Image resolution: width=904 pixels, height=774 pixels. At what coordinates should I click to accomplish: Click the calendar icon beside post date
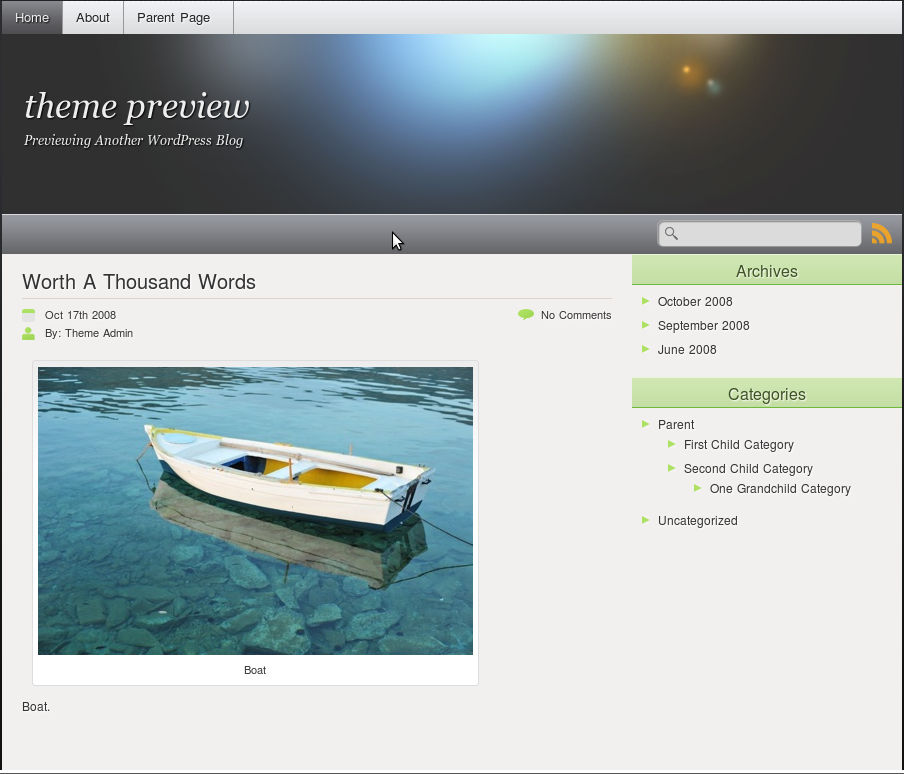tap(29, 315)
